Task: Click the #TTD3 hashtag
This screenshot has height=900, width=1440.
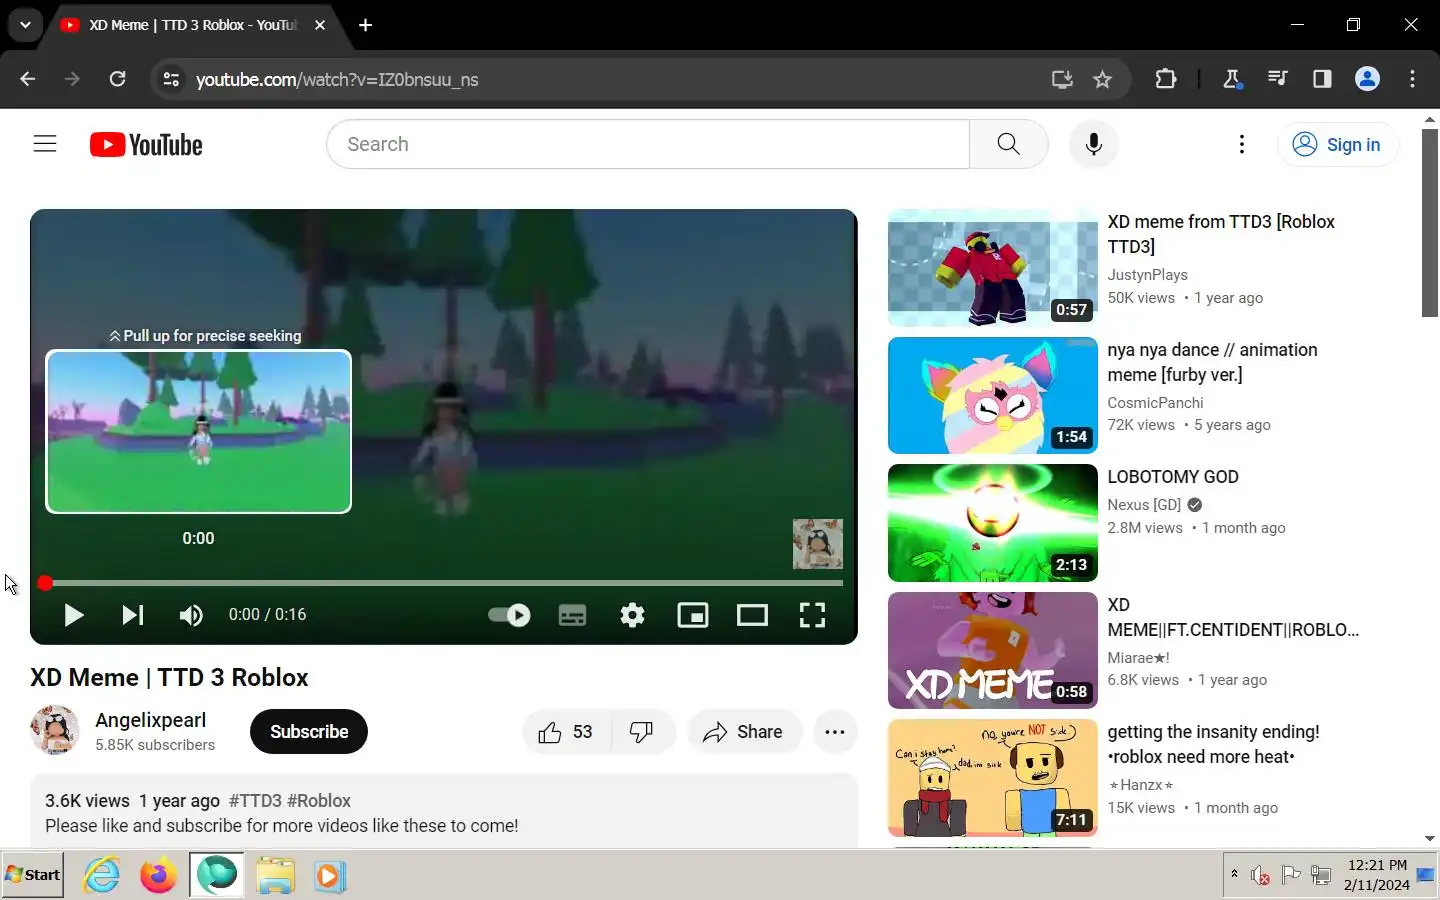Action: (x=255, y=801)
